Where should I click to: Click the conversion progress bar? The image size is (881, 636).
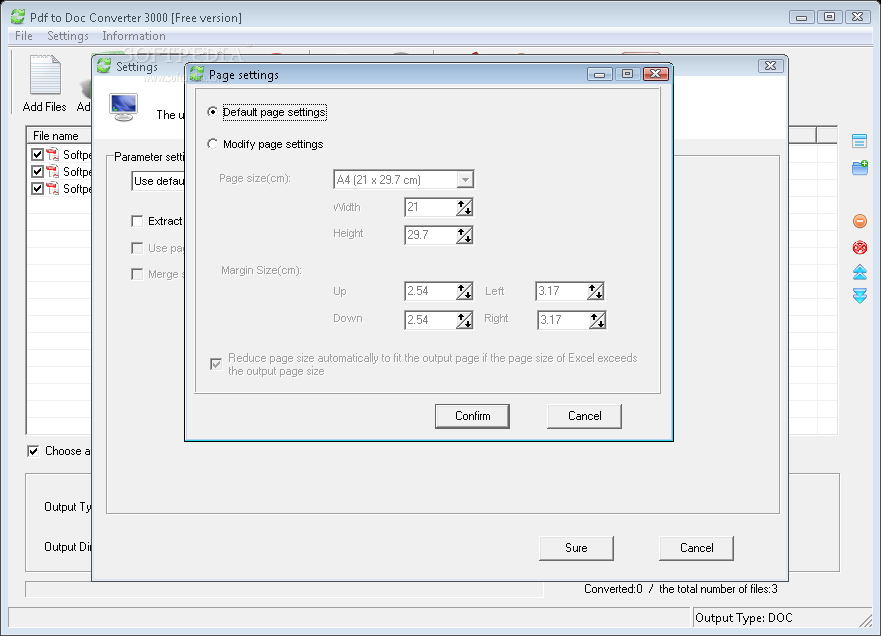point(284,589)
